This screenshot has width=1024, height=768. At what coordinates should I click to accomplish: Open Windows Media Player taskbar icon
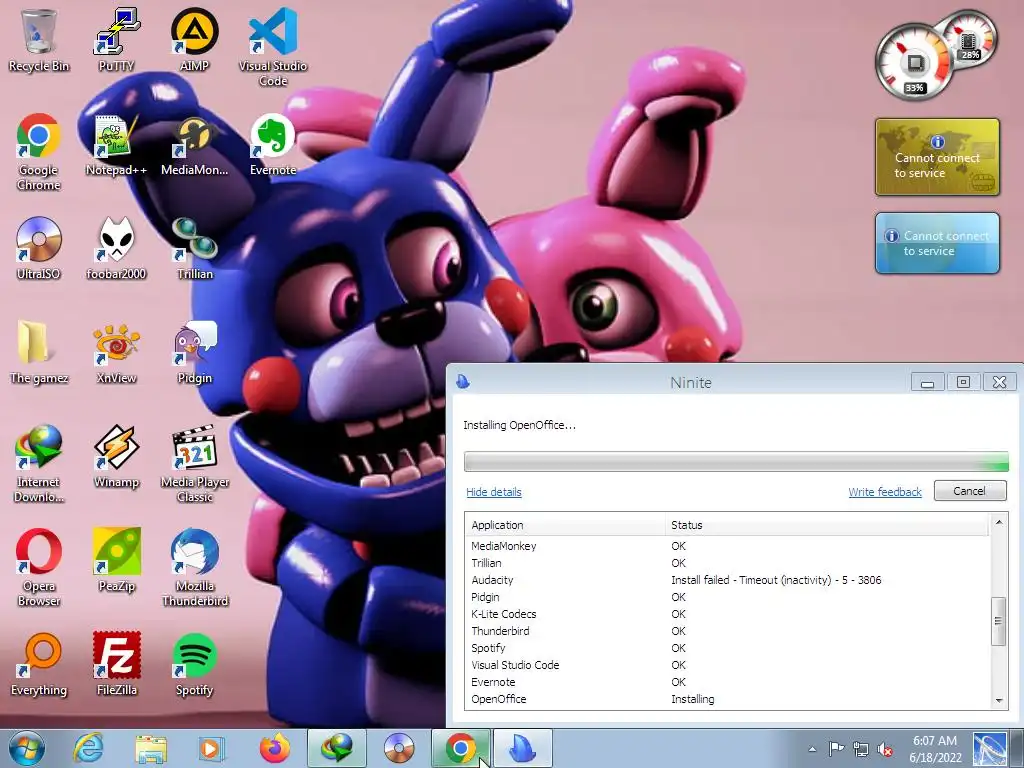211,748
